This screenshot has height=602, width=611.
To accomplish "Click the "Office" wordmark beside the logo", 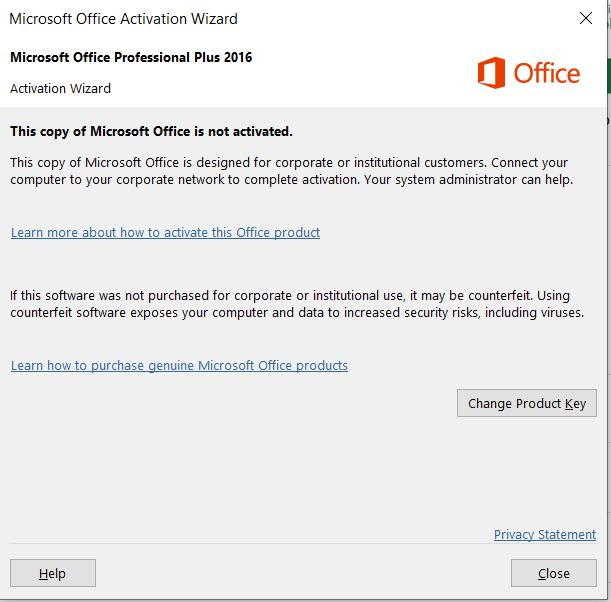I will 546,73.
